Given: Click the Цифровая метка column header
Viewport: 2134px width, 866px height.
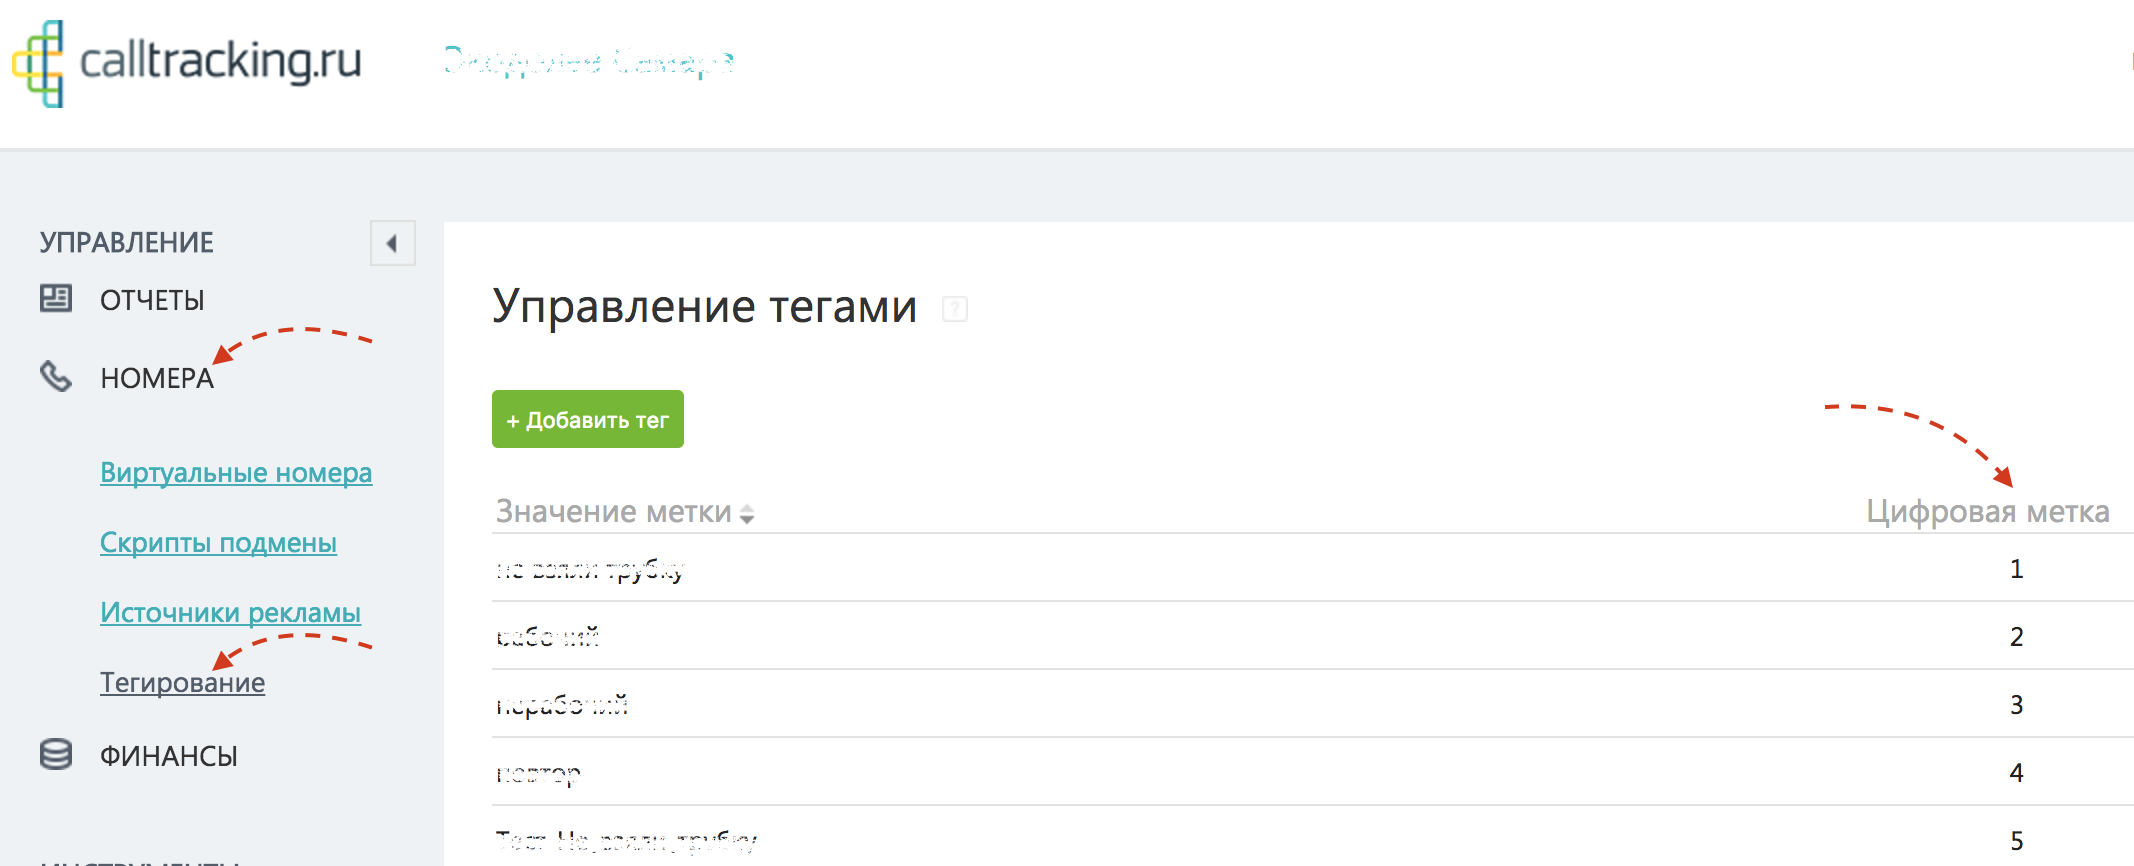Looking at the screenshot, I should click(x=1988, y=512).
